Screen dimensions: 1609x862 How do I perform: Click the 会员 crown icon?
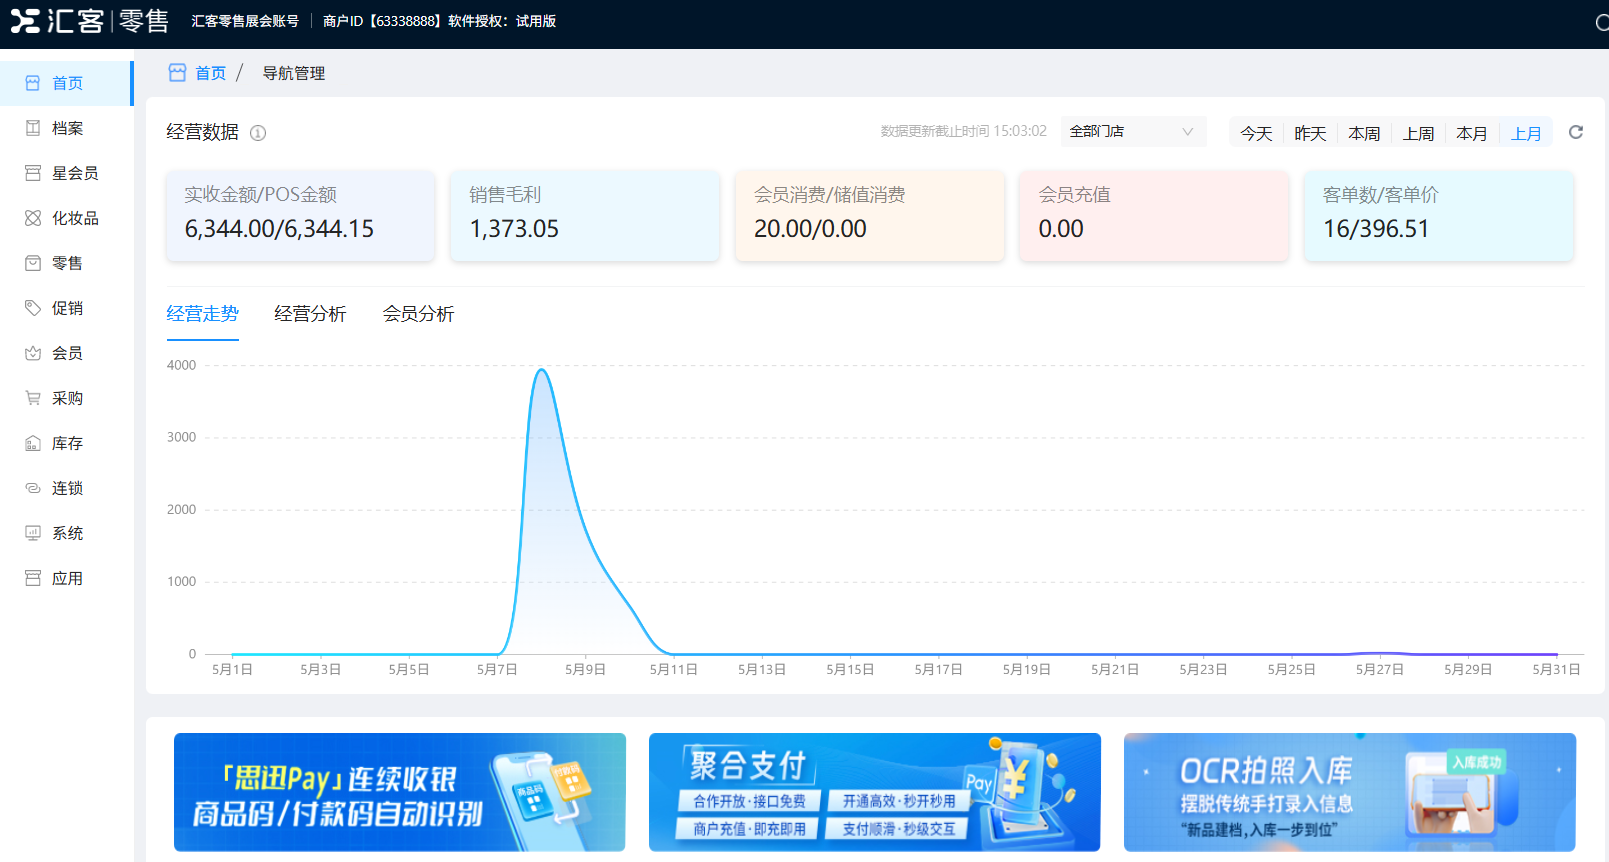tap(33, 353)
